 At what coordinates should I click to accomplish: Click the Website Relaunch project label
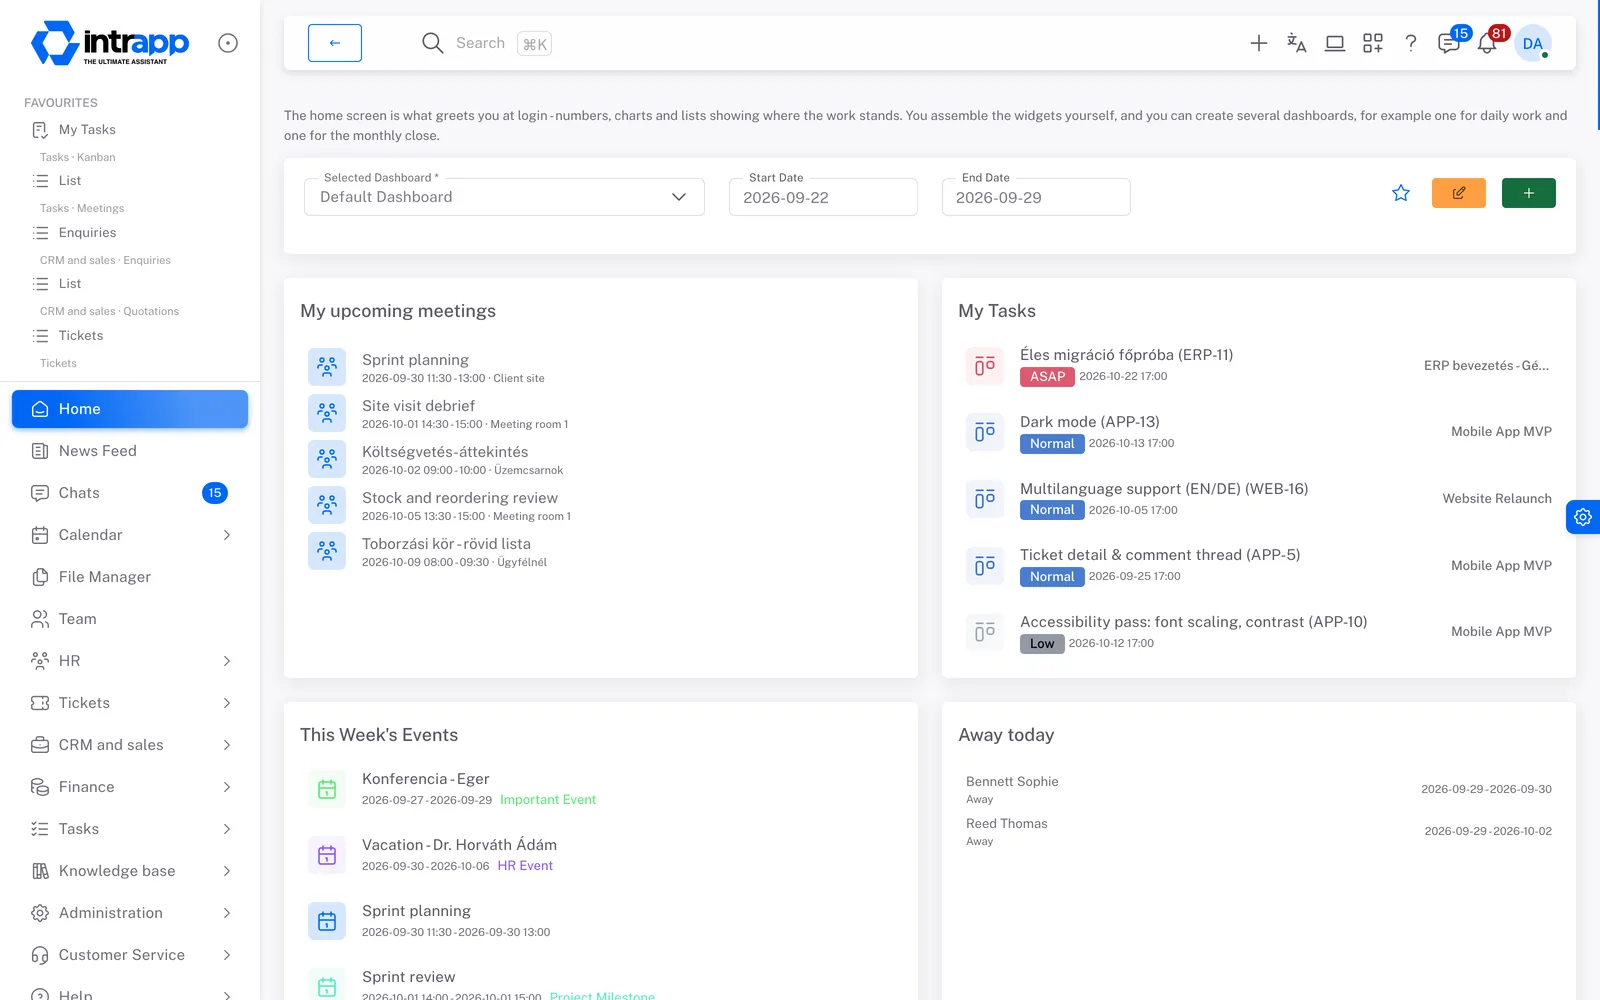(1497, 499)
